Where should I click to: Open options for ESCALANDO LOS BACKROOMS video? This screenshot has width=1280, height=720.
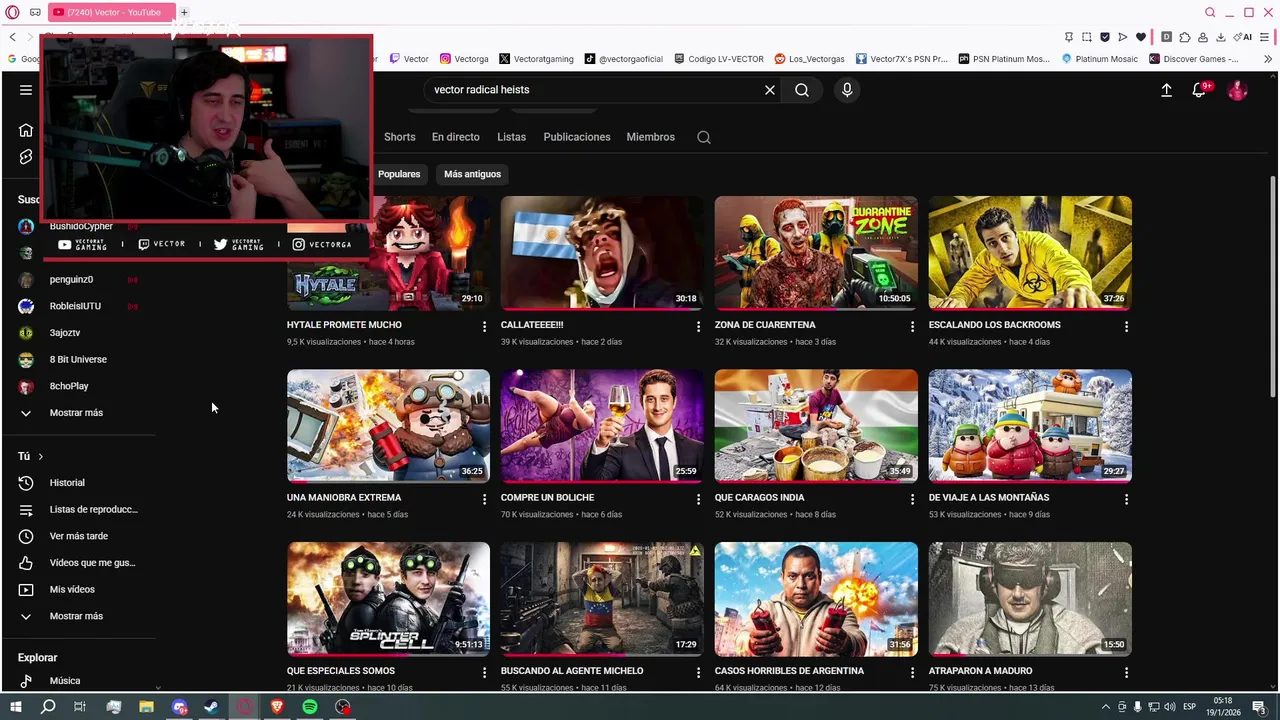(1126, 327)
